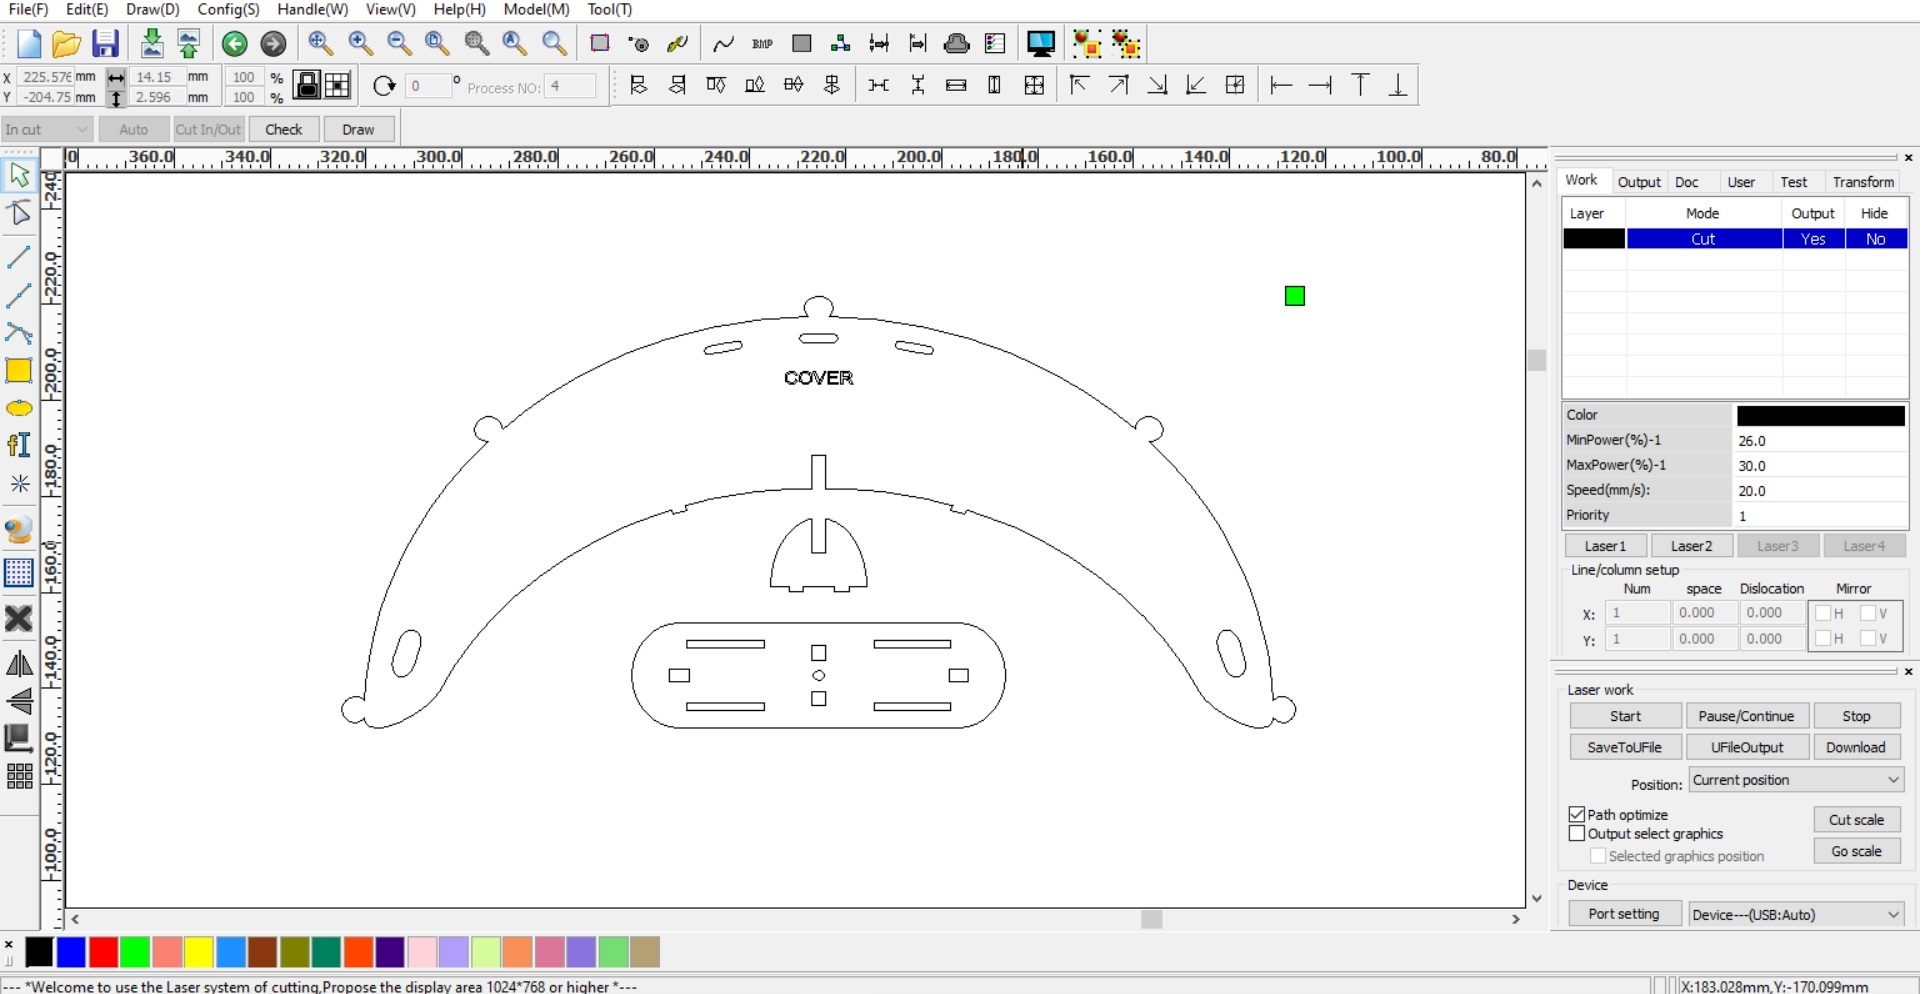This screenshot has height=994, width=1923.
Task: Click the Stop button
Action: click(1856, 717)
